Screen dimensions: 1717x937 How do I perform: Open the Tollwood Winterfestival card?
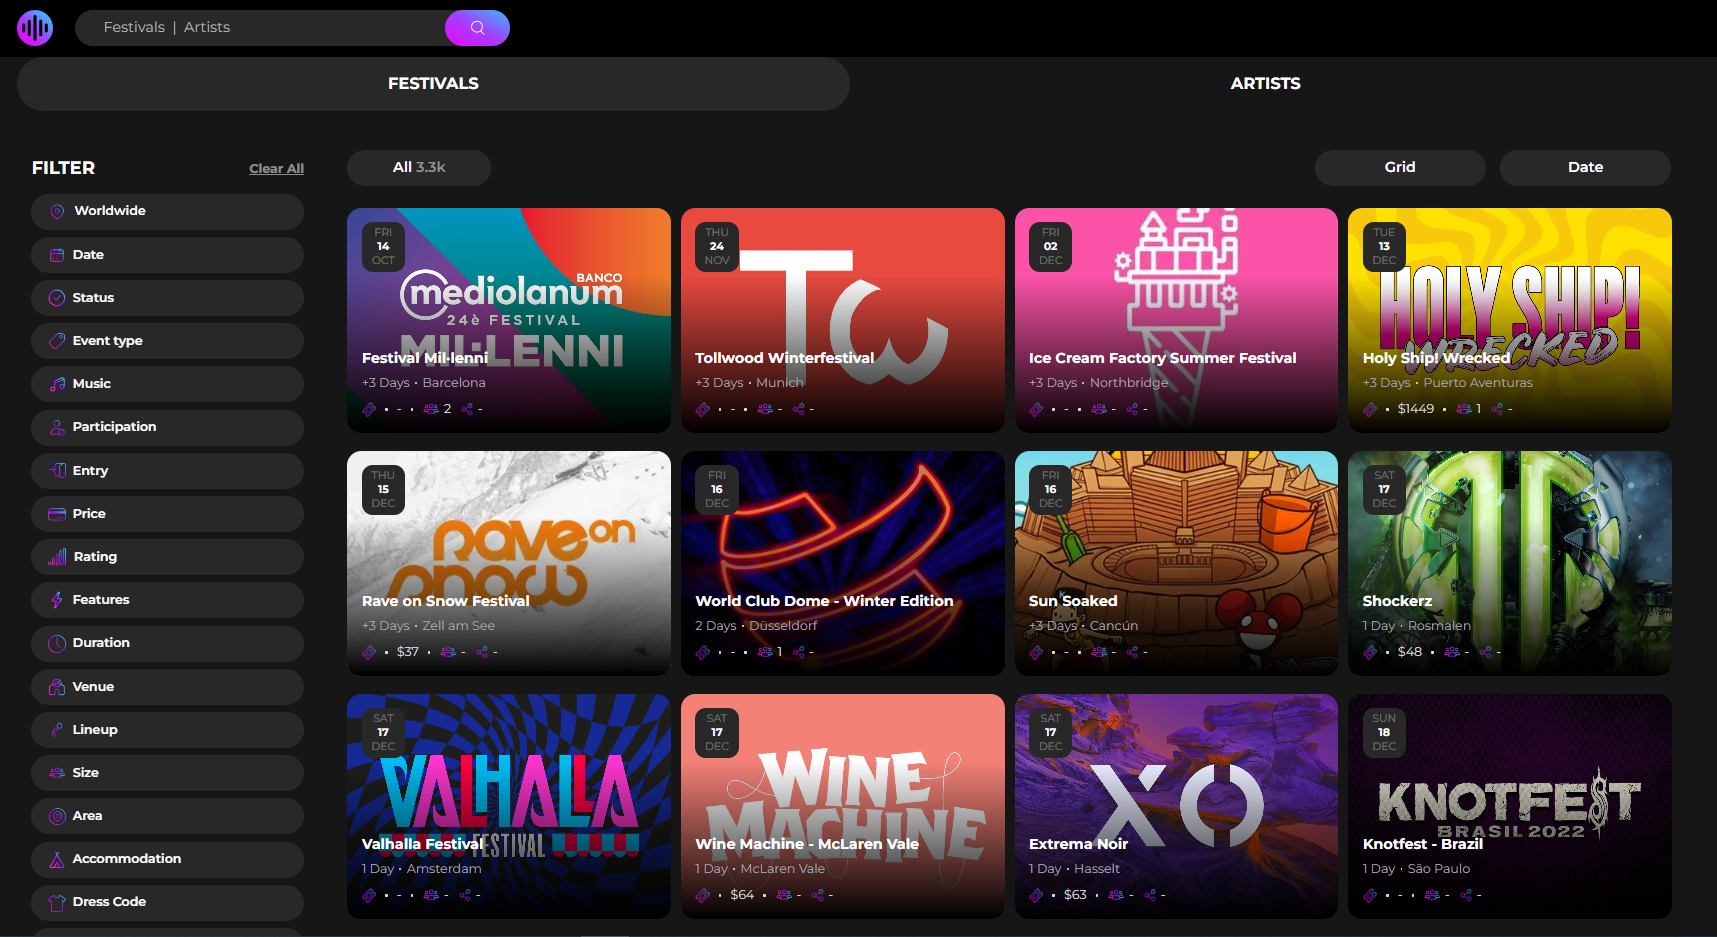[843, 320]
